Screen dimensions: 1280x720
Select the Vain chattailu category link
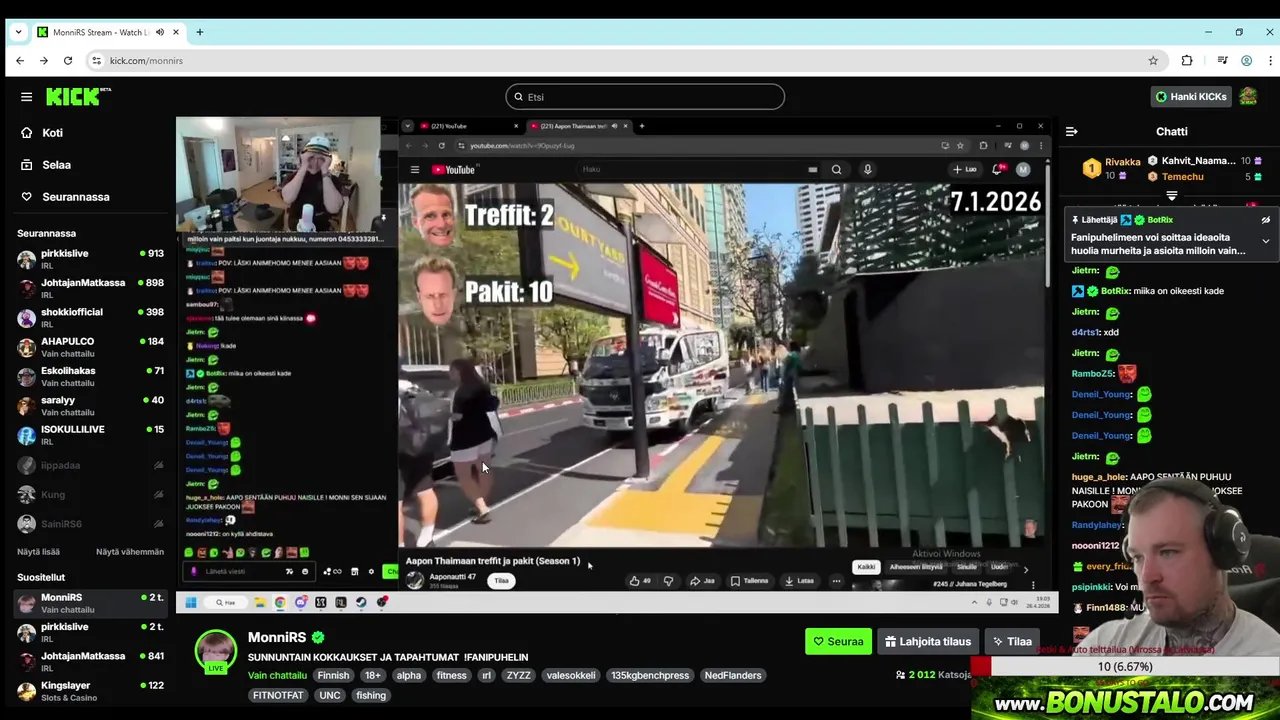click(x=277, y=676)
